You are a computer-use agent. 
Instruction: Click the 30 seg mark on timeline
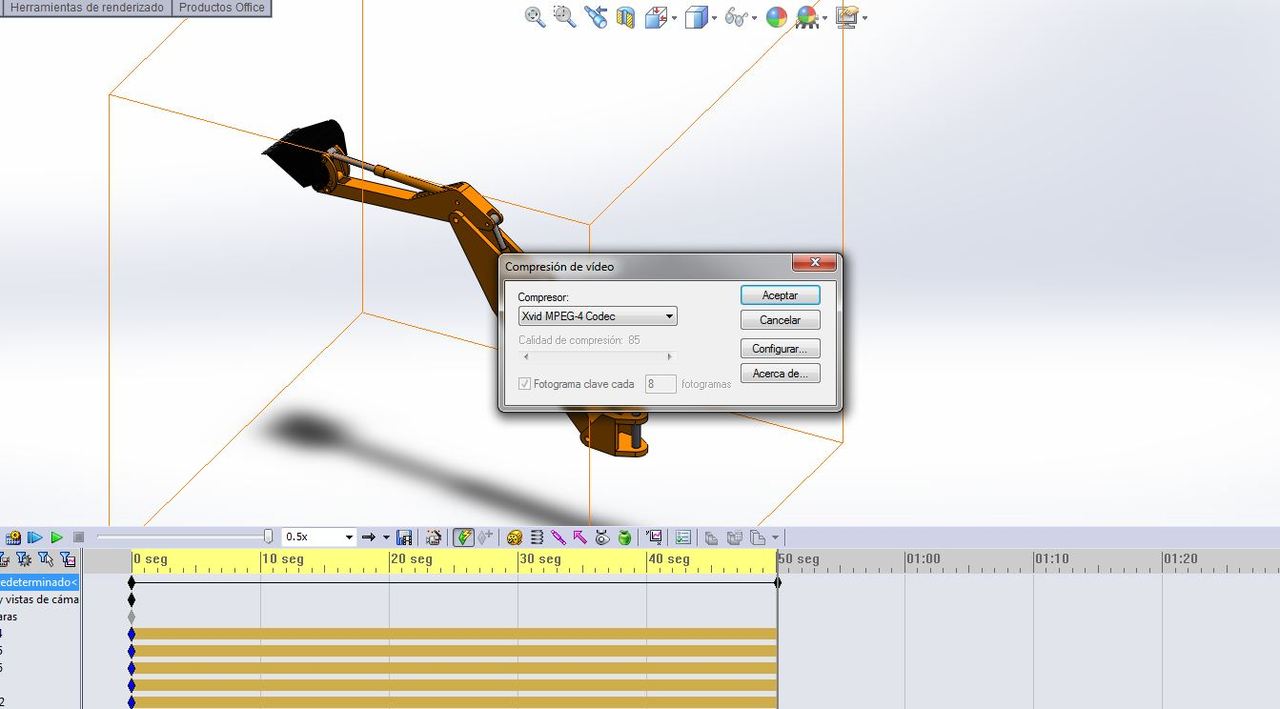click(x=519, y=560)
